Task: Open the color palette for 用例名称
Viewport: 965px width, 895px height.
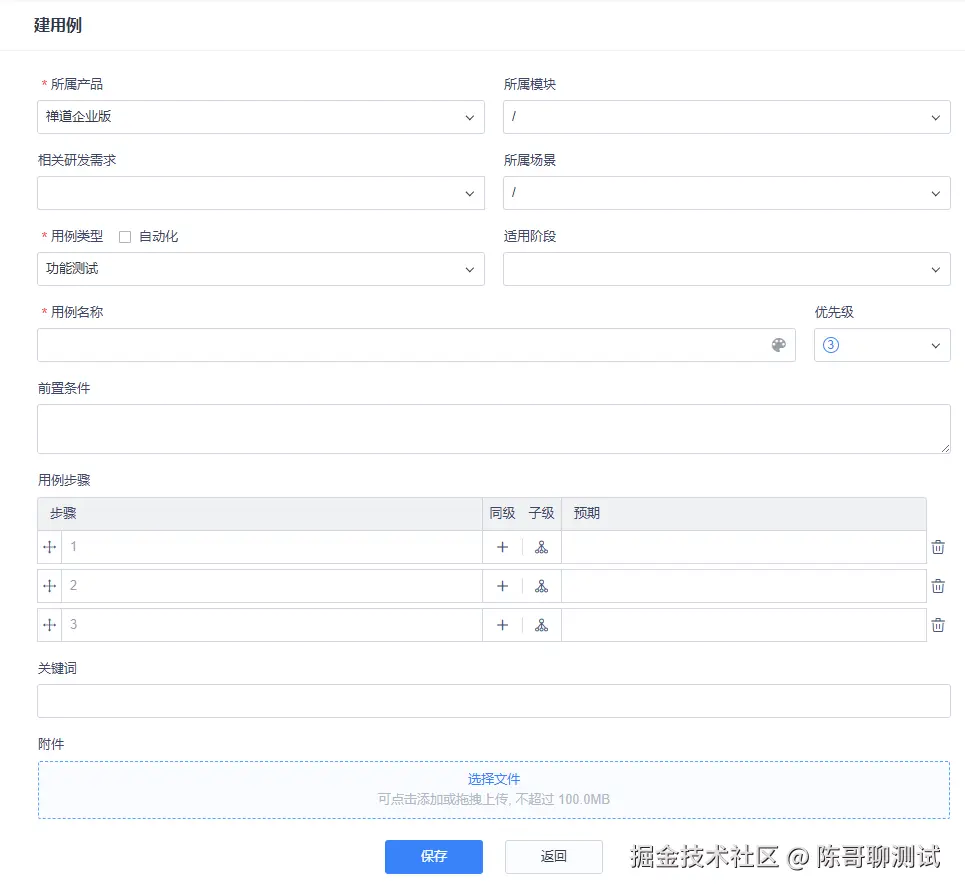Action: pos(778,345)
